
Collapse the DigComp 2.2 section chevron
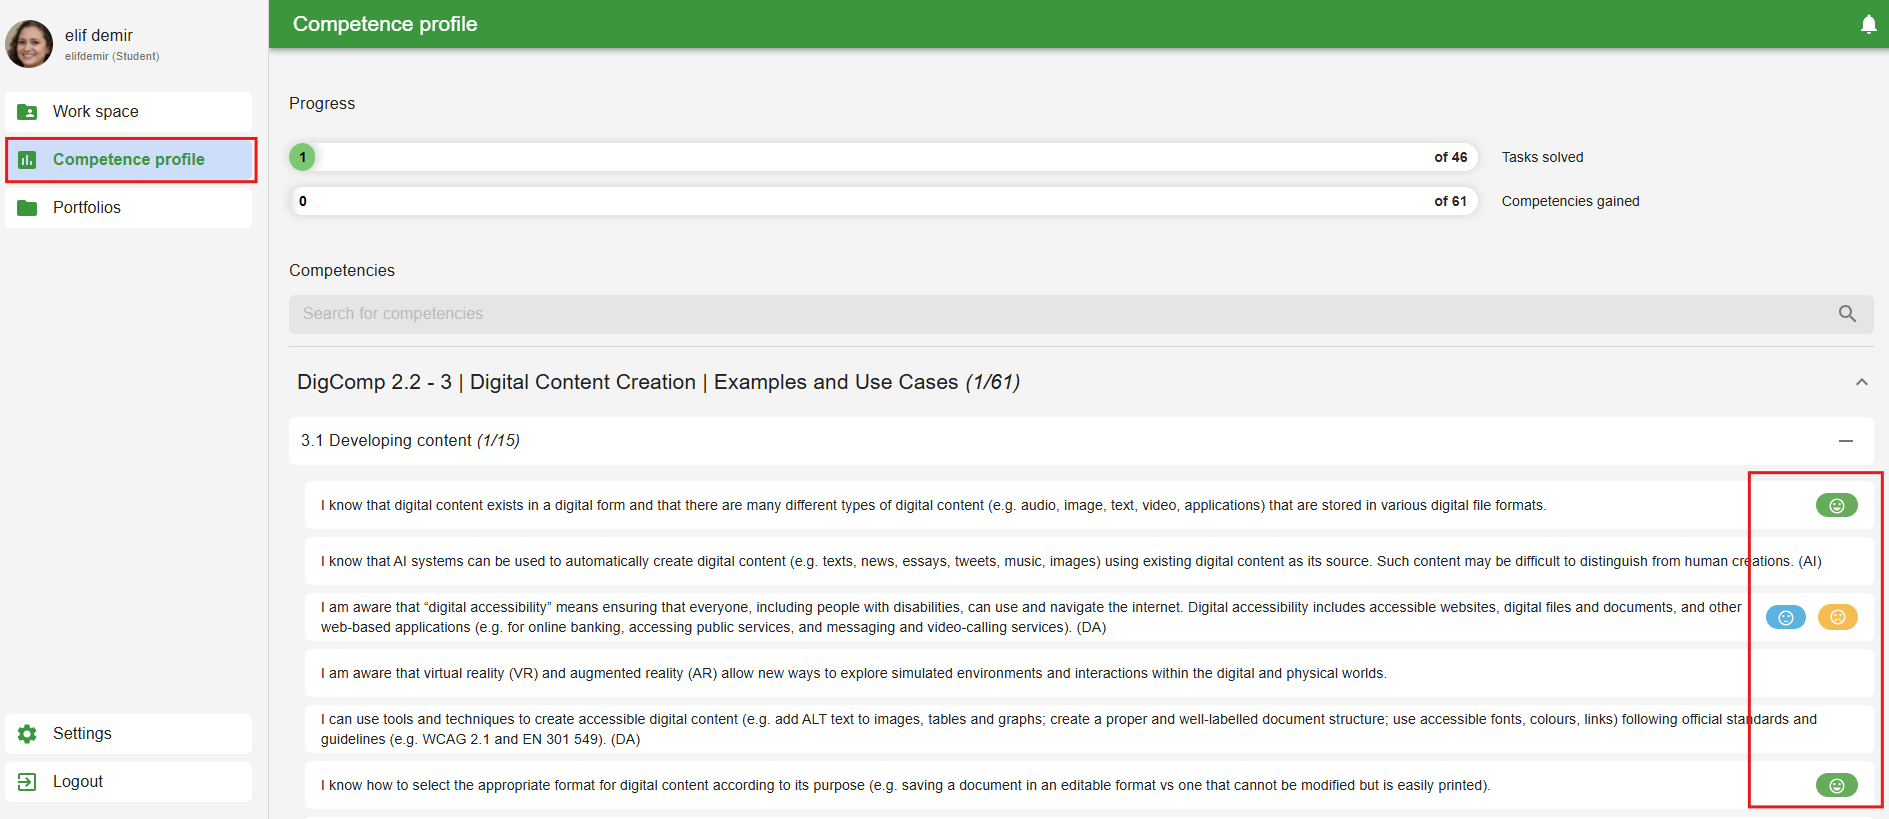1861,382
